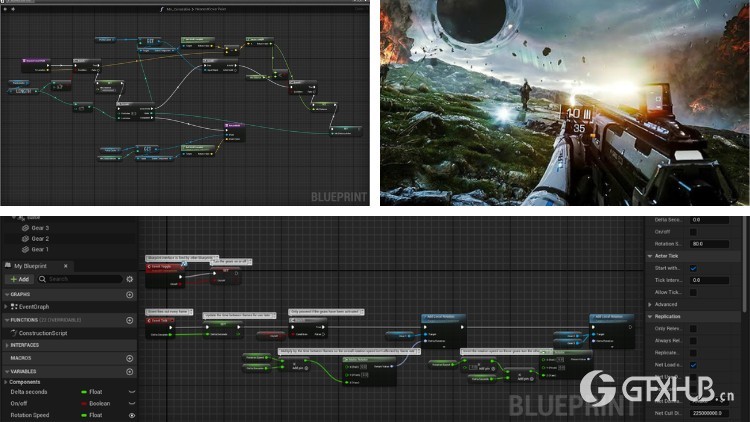Select the Delta seconds variable row
Image resolution: width=750 pixels, height=422 pixels.
[69, 392]
